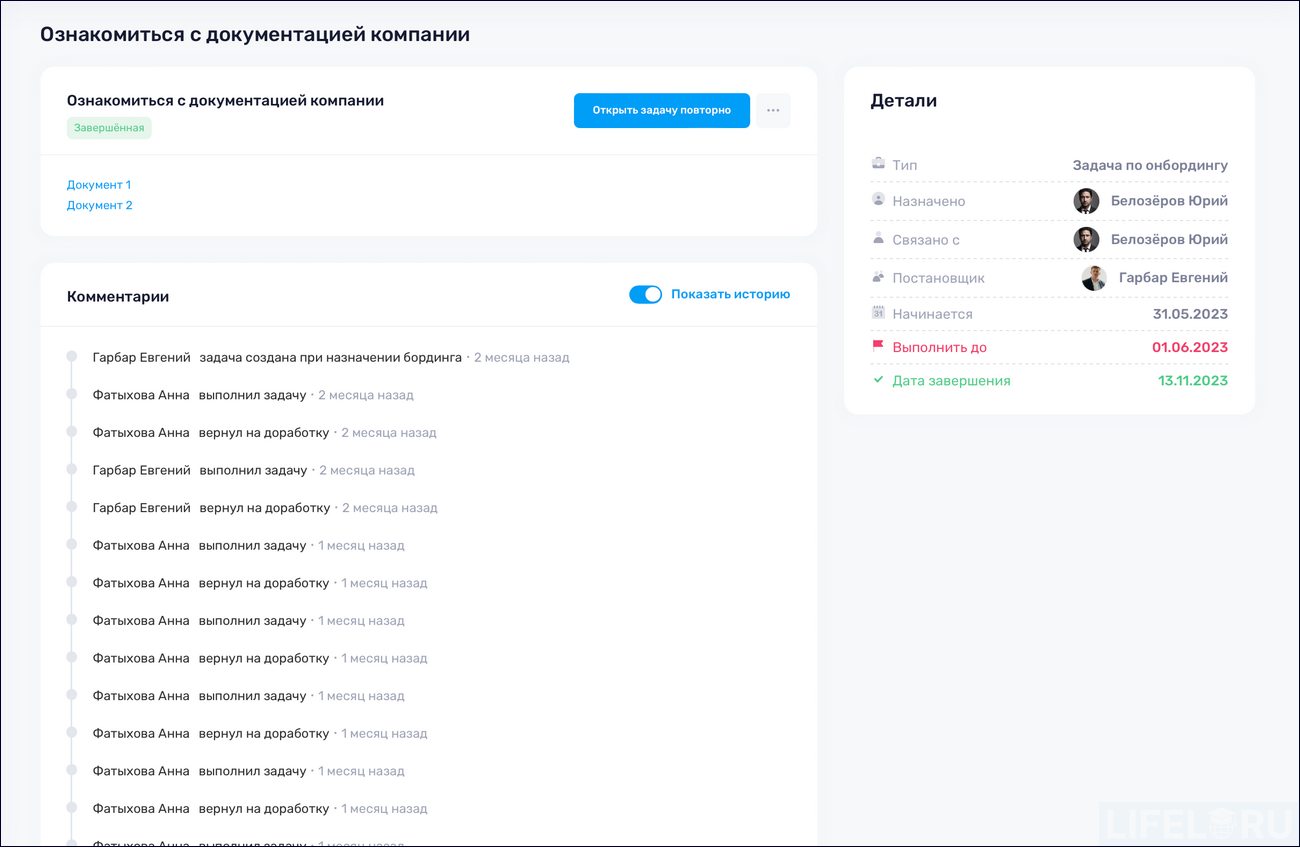This screenshot has height=848, width=1300.
Task: Open the «Документ 2» link
Action: [98, 204]
